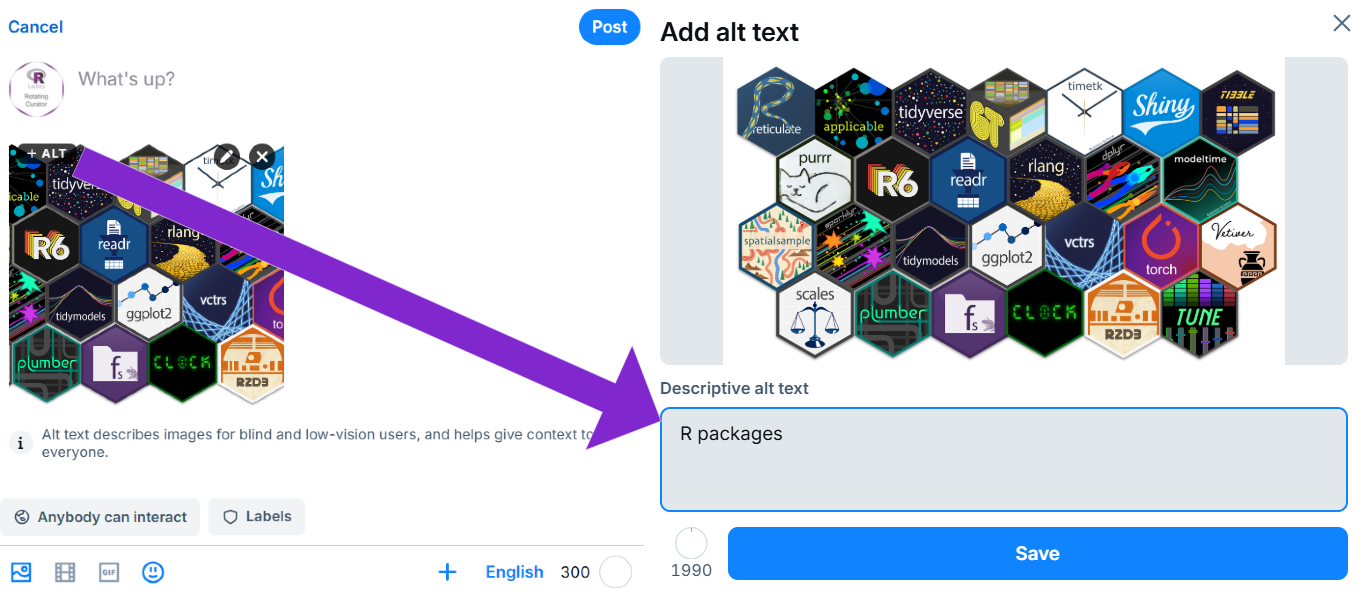Click the add image icon
1365x597 pixels.
21,572
